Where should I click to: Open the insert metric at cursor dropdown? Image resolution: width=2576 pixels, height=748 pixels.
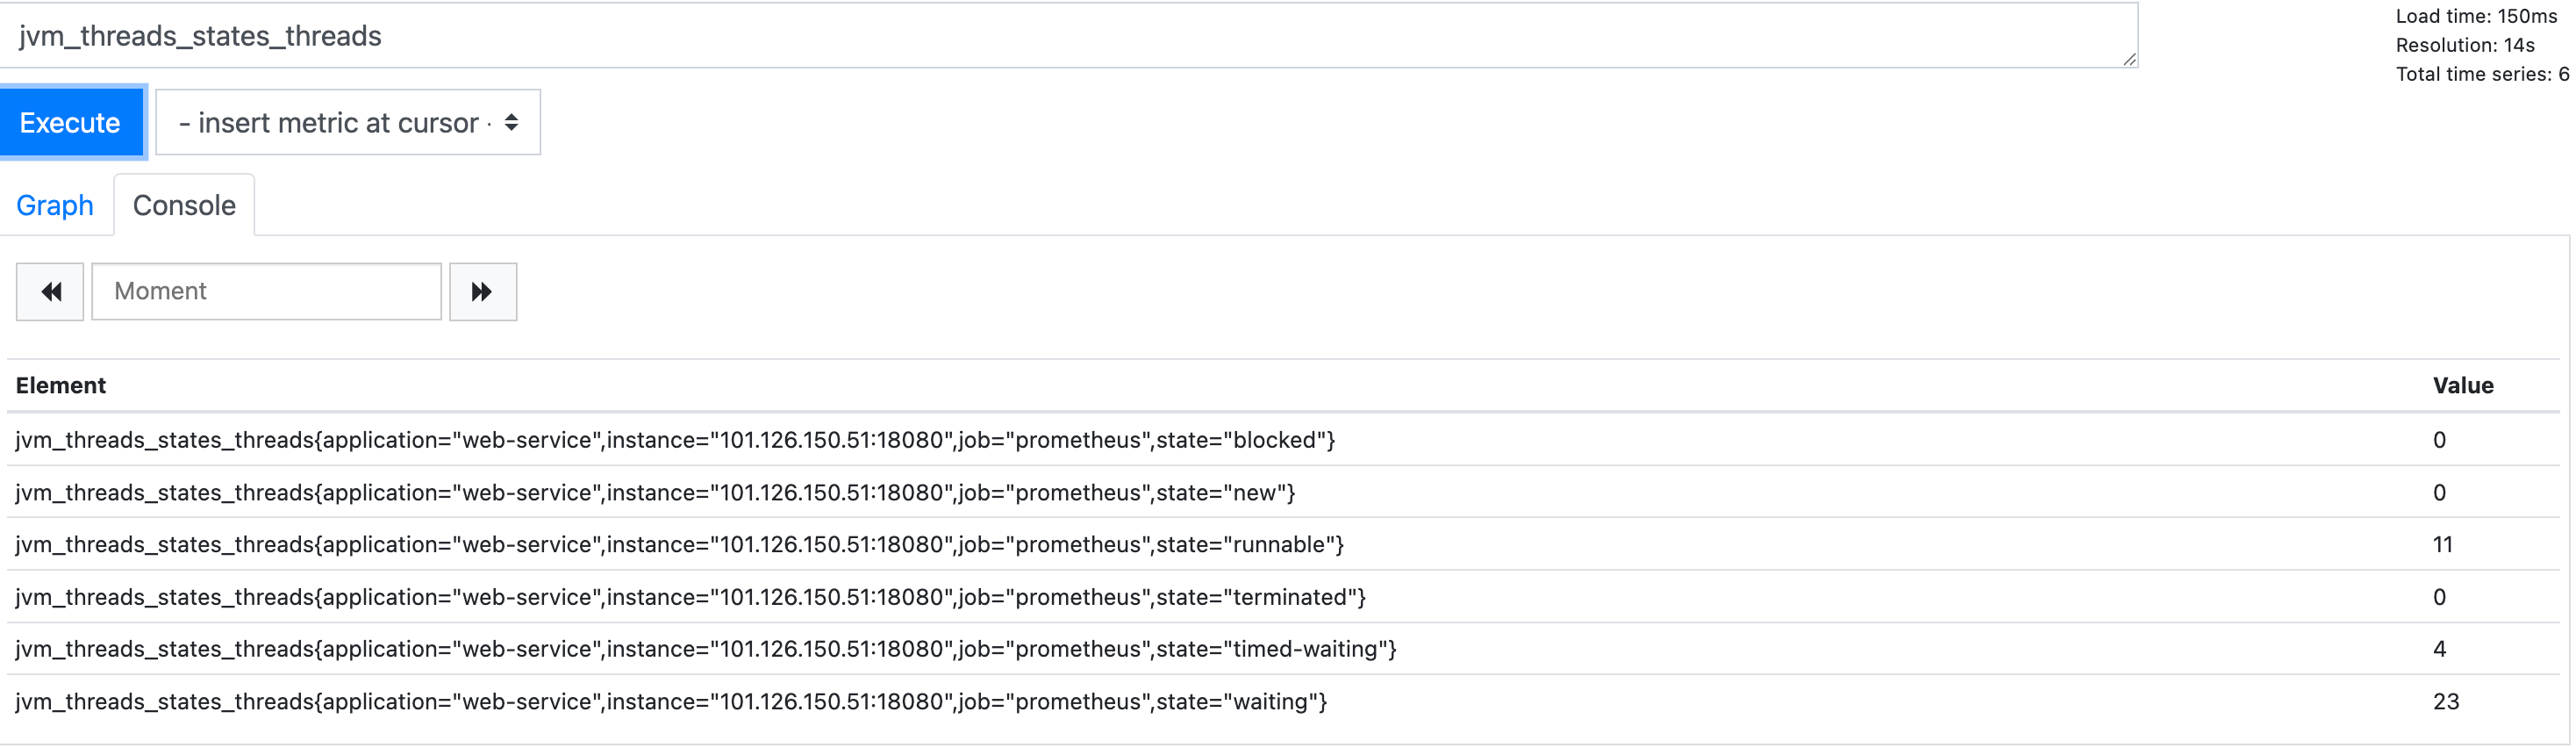coord(348,122)
